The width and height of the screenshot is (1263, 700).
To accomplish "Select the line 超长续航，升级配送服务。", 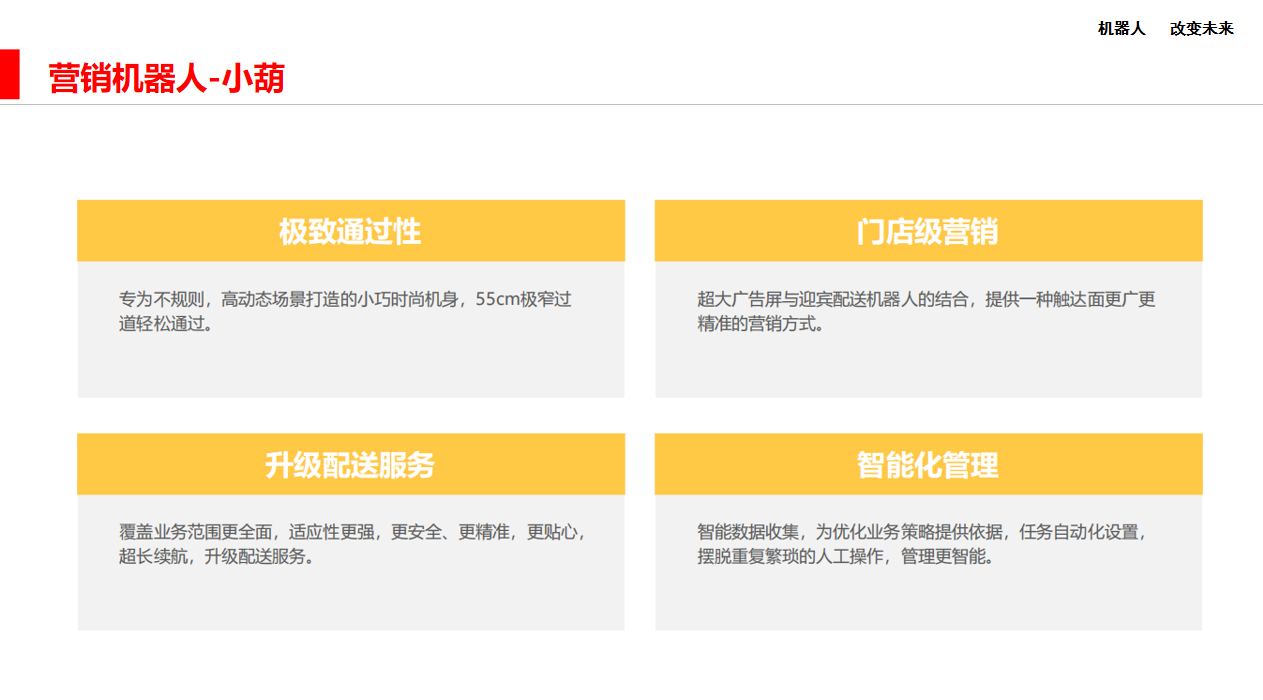I will click(x=218, y=557).
